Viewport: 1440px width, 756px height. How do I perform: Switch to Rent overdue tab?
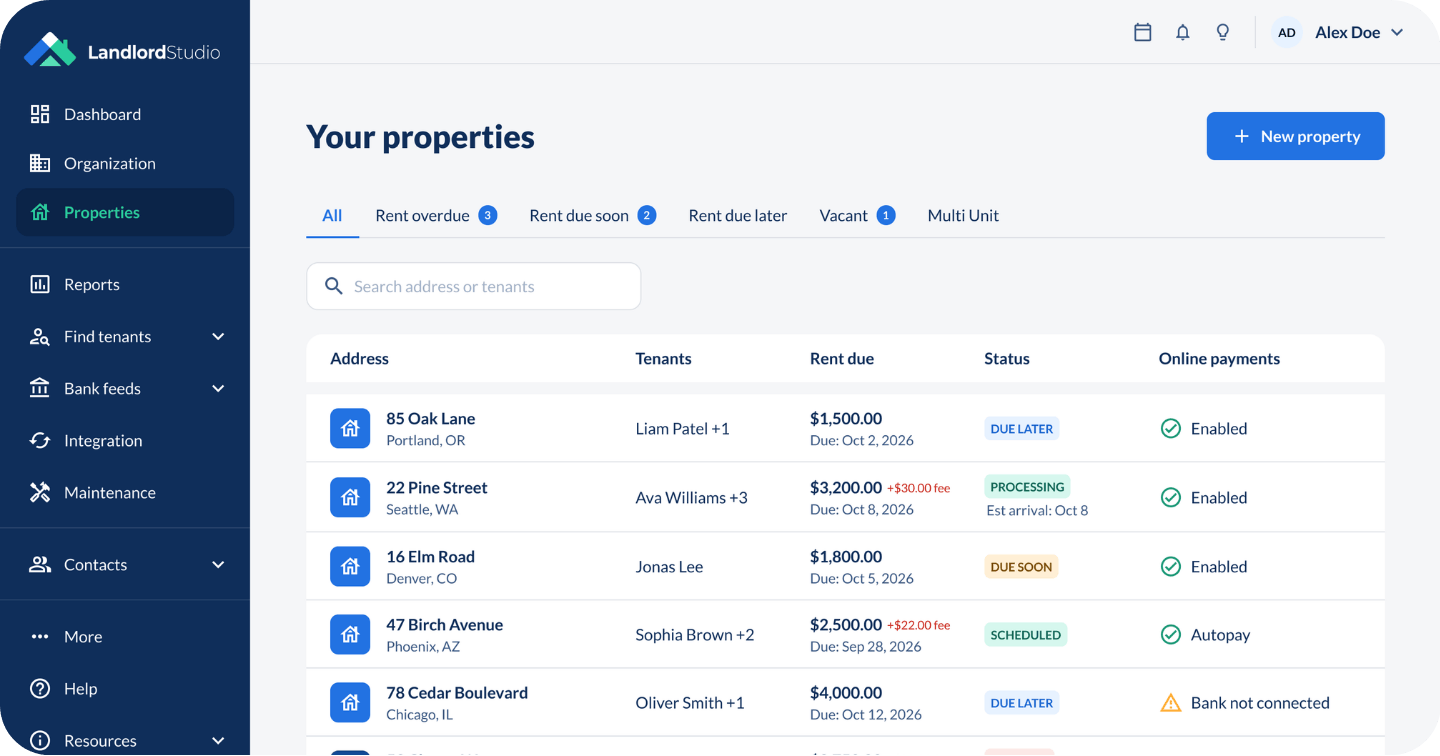(x=436, y=216)
